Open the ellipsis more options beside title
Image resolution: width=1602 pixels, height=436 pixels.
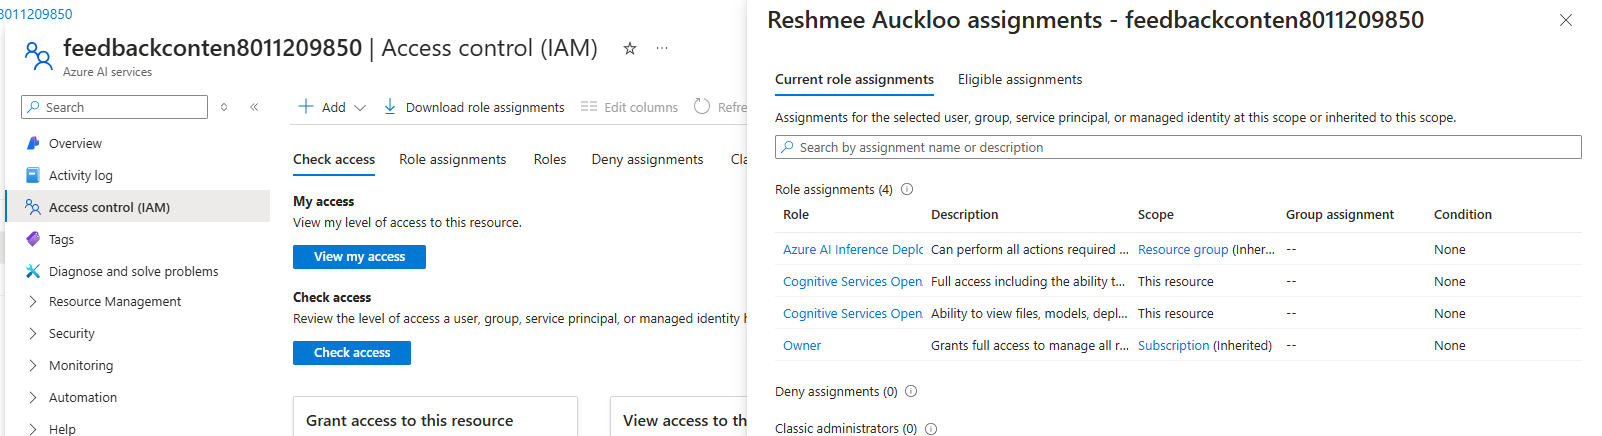[662, 48]
